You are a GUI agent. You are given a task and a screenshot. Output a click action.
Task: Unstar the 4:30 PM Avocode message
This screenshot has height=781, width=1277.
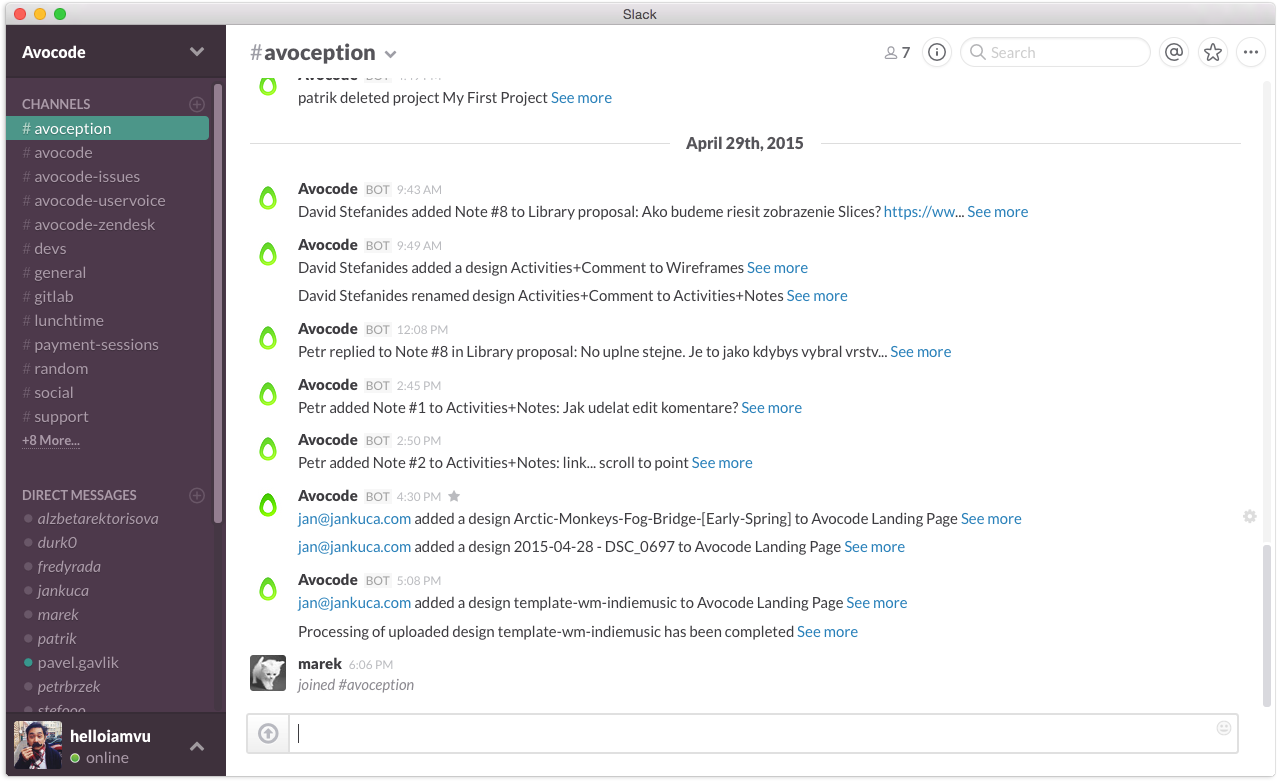pyautogui.click(x=454, y=496)
